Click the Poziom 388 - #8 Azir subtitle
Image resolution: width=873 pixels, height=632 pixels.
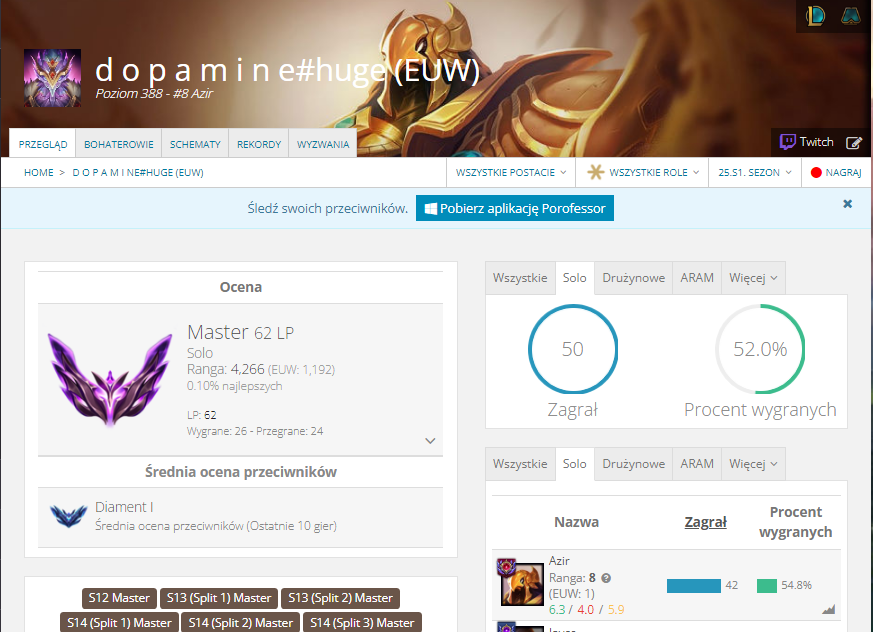pos(154,94)
